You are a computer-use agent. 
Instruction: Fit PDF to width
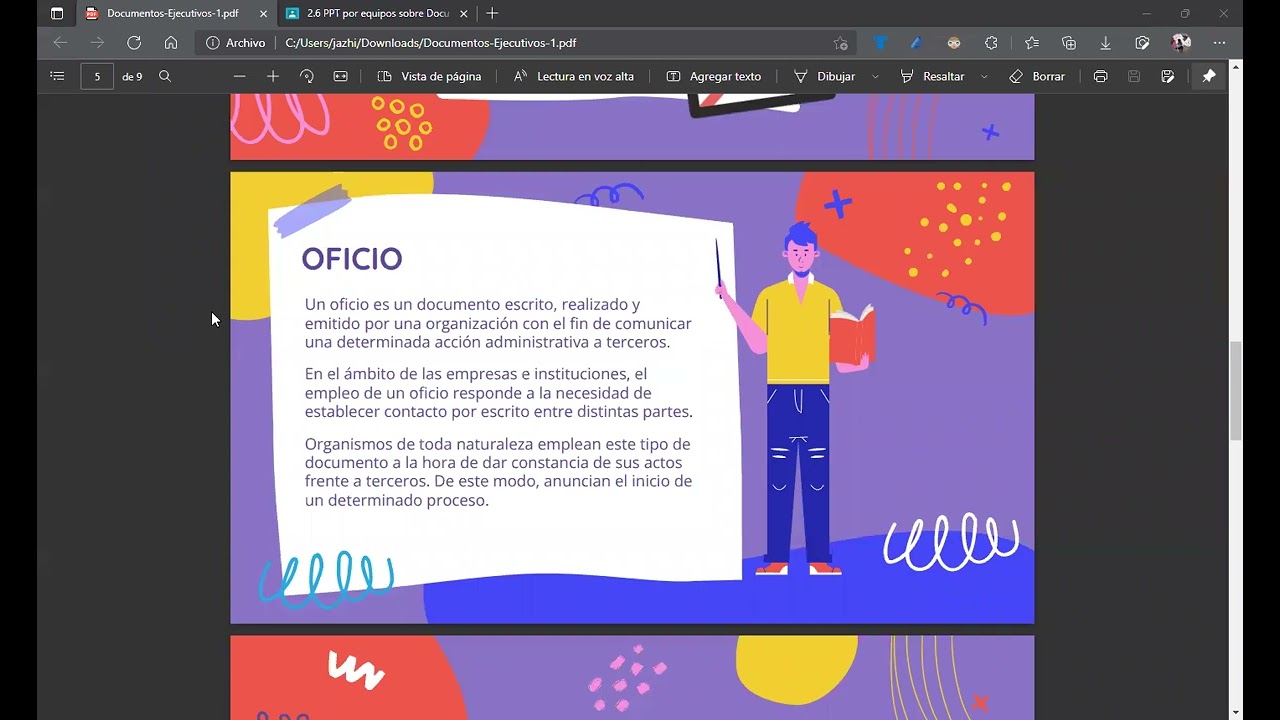340,76
